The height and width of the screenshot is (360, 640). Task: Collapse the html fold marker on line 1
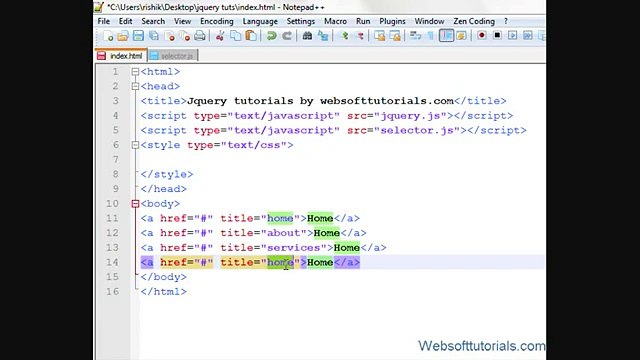point(135,72)
